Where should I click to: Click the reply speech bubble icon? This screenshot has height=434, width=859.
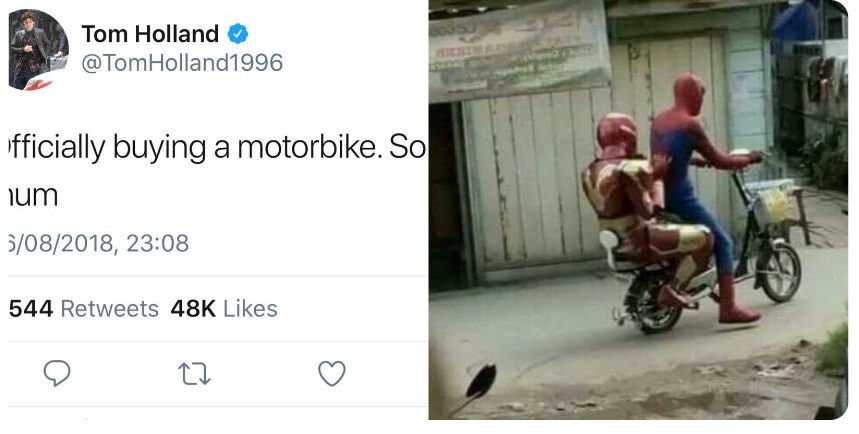[x=57, y=373]
